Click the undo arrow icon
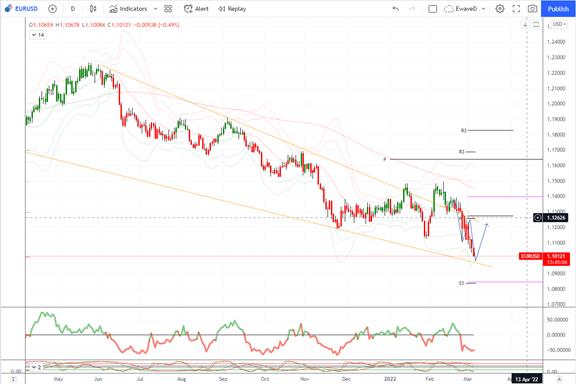Image resolution: width=576 pixels, height=384 pixels. [x=396, y=9]
